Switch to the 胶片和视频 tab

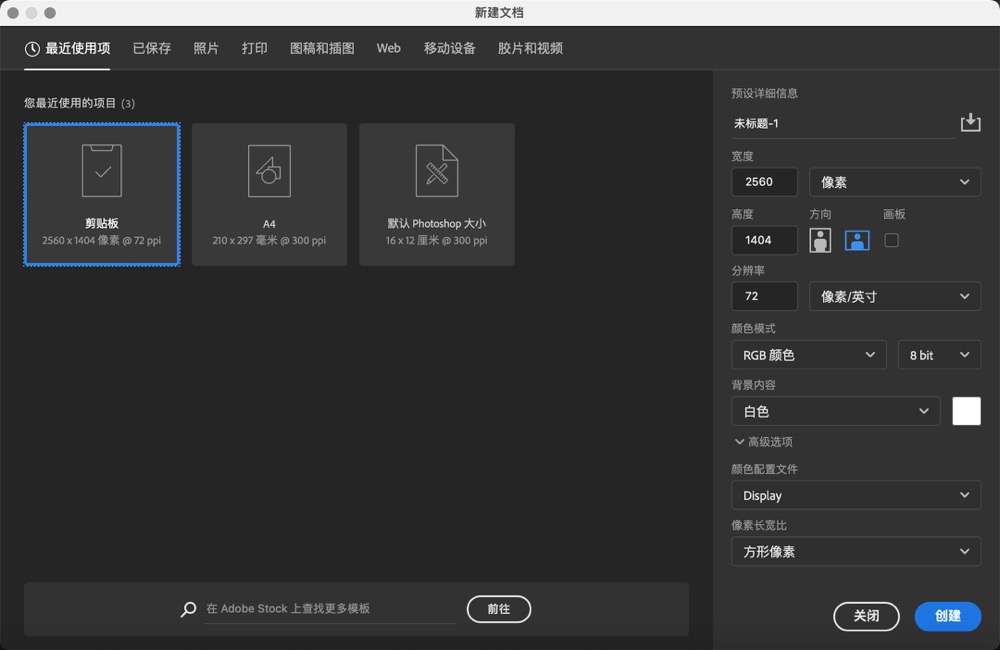tap(529, 47)
